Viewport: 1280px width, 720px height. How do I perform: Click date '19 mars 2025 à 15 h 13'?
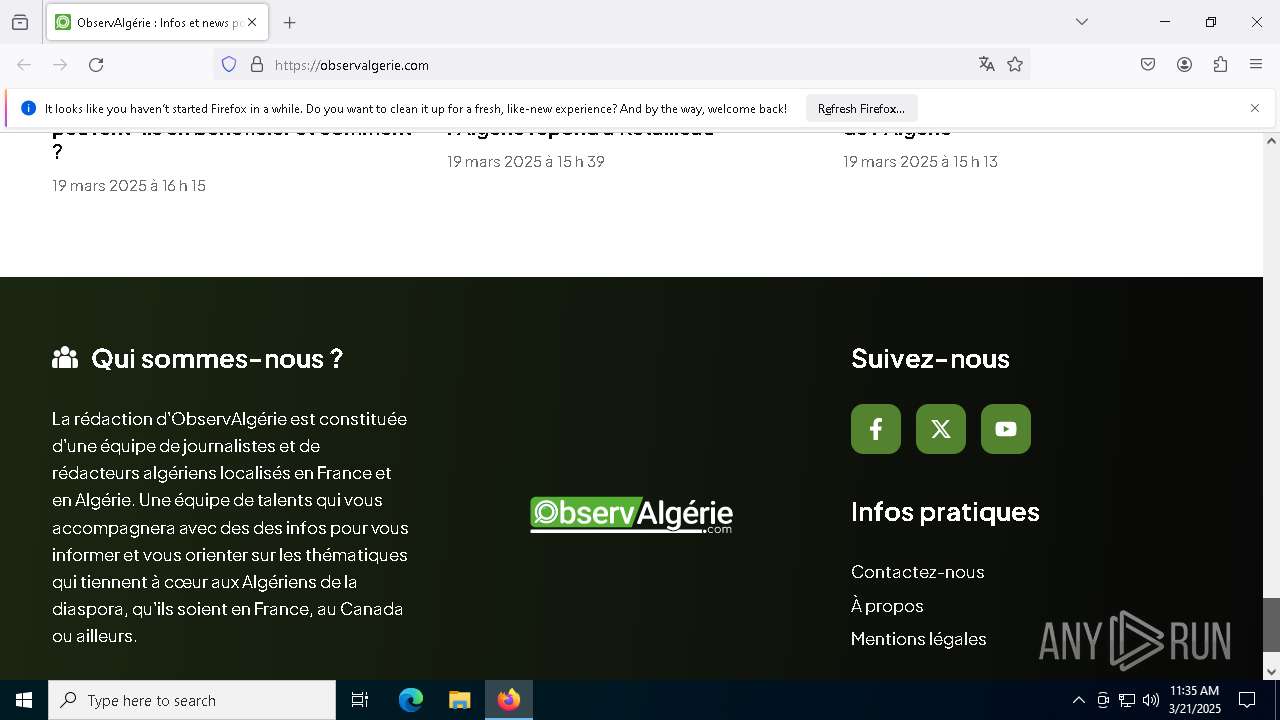(x=920, y=162)
